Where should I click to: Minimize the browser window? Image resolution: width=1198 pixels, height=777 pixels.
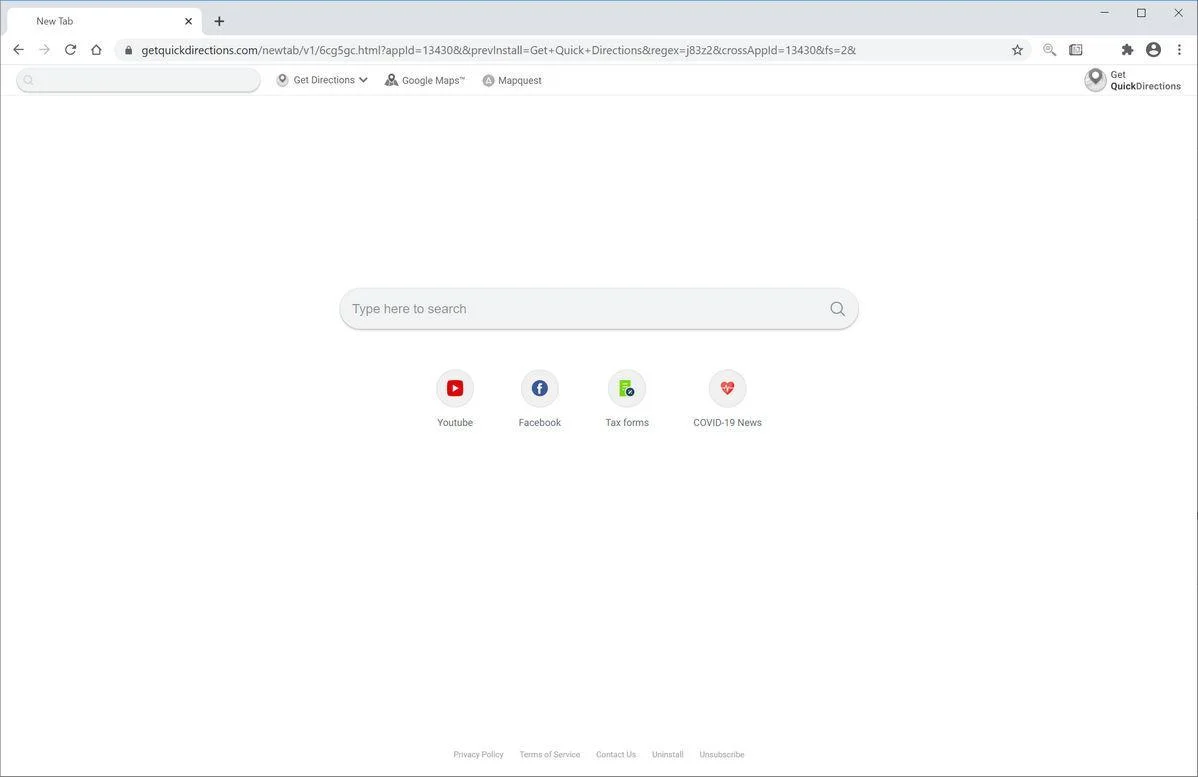(1105, 13)
